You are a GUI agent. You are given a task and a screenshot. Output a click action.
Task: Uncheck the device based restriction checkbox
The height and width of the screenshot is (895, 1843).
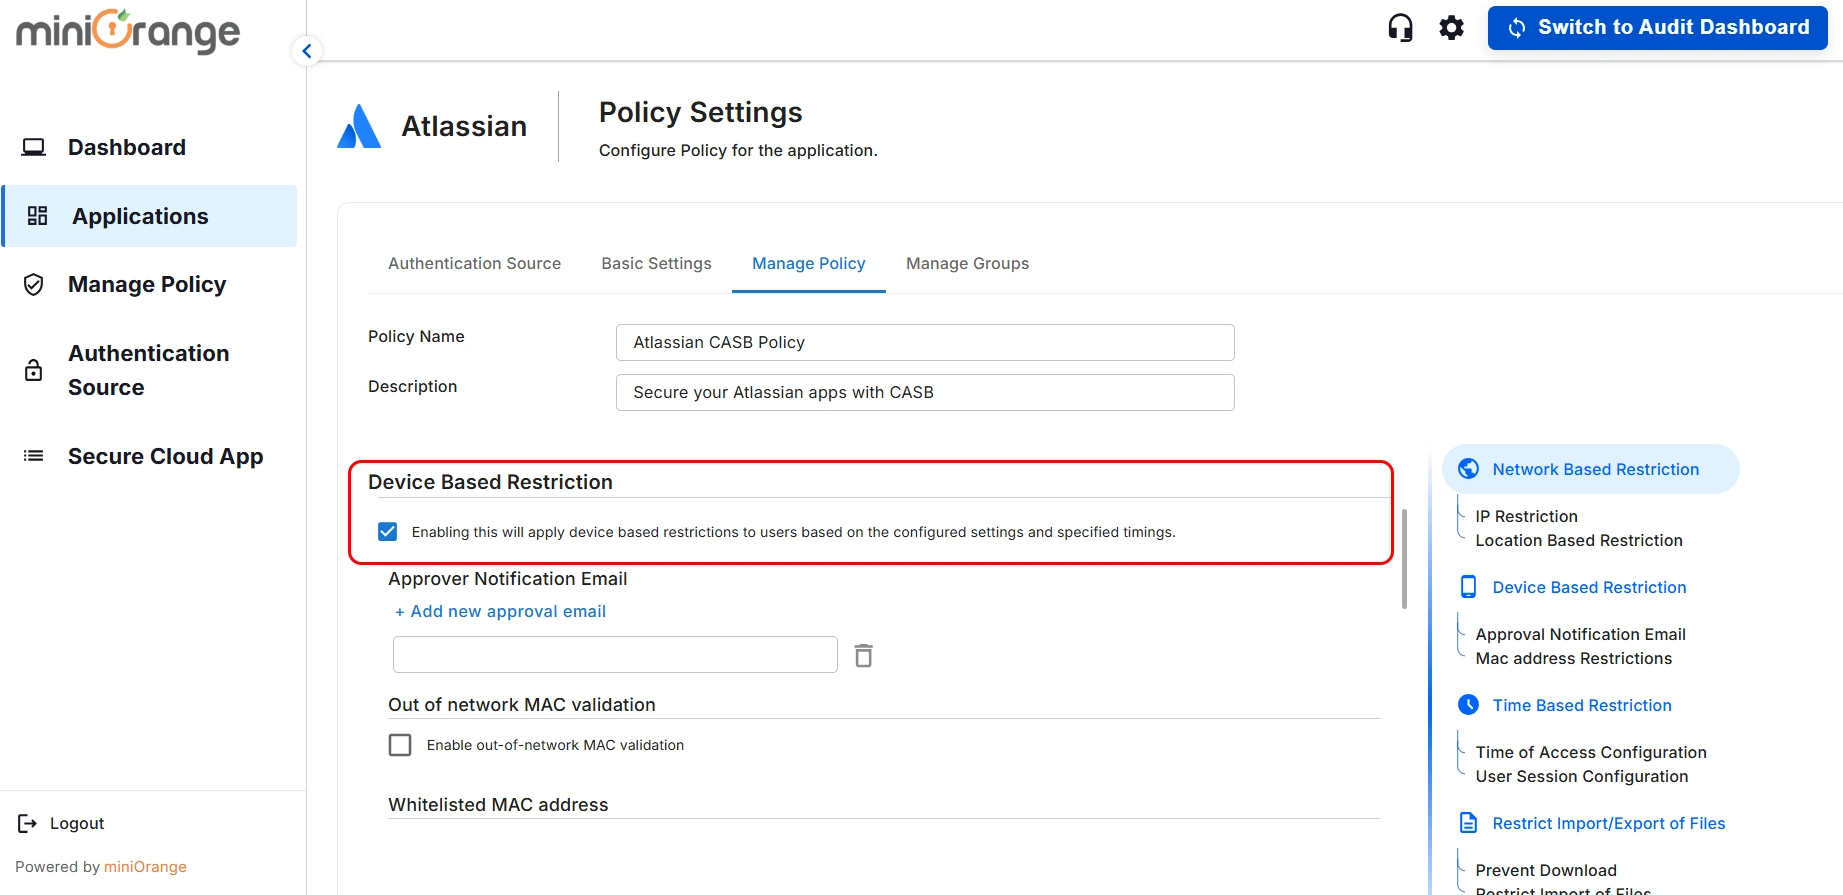pyautogui.click(x=388, y=531)
